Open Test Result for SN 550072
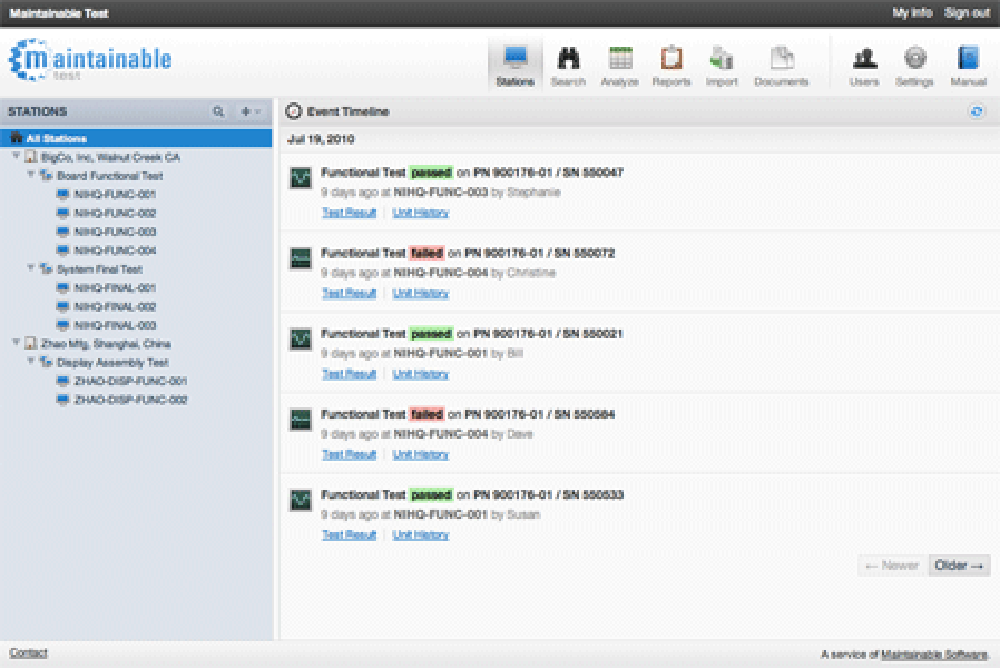Viewport: 1000px width, 668px height. click(x=349, y=293)
